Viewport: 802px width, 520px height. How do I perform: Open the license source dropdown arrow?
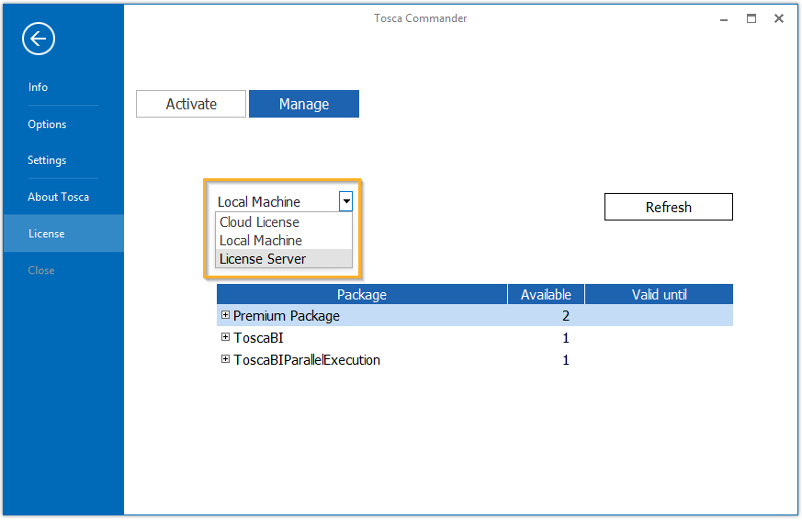pos(345,201)
